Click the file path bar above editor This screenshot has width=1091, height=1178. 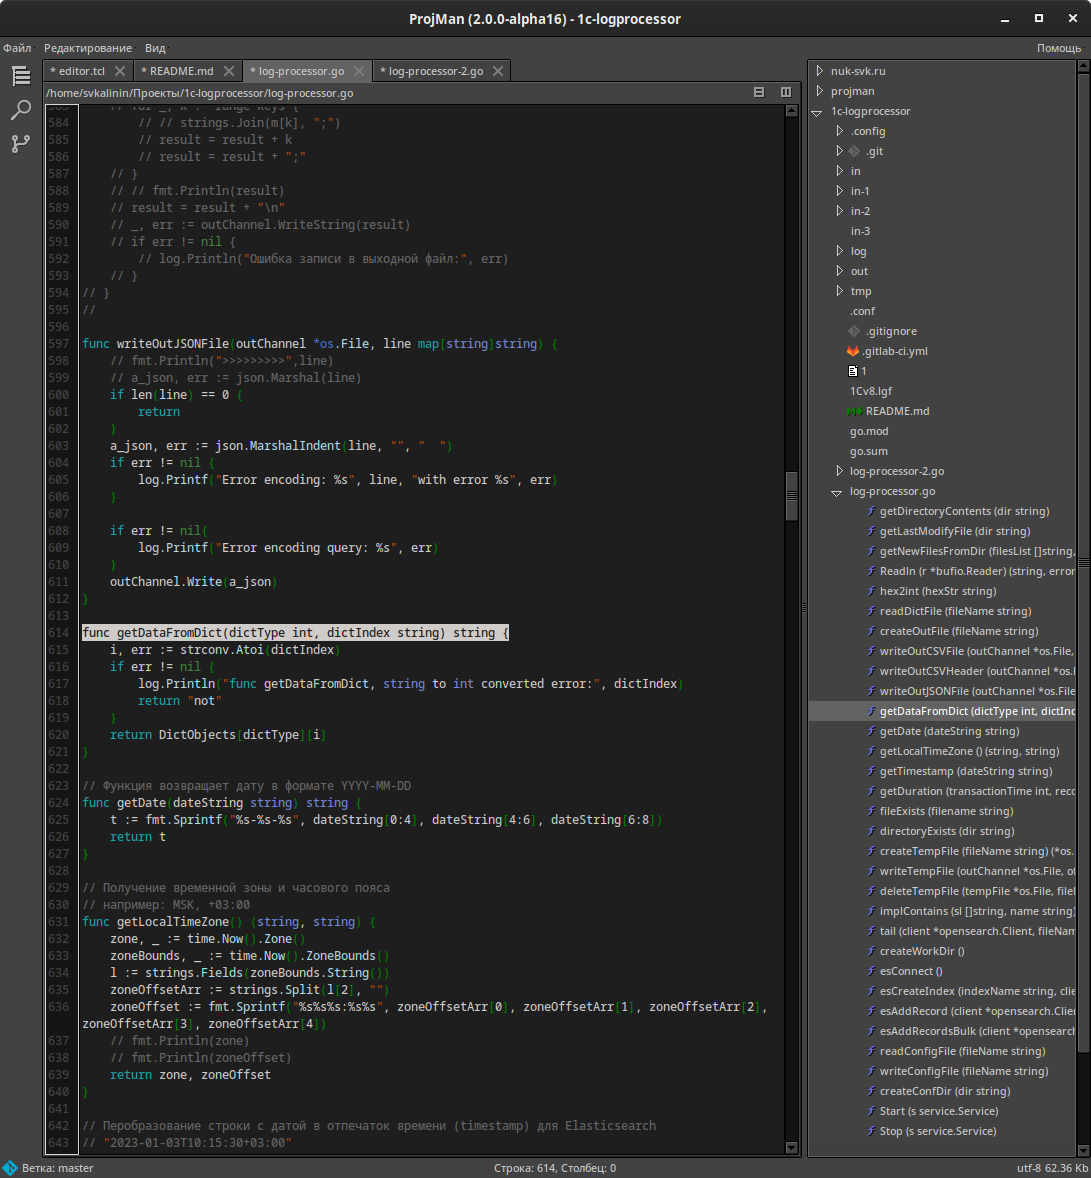click(199, 93)
